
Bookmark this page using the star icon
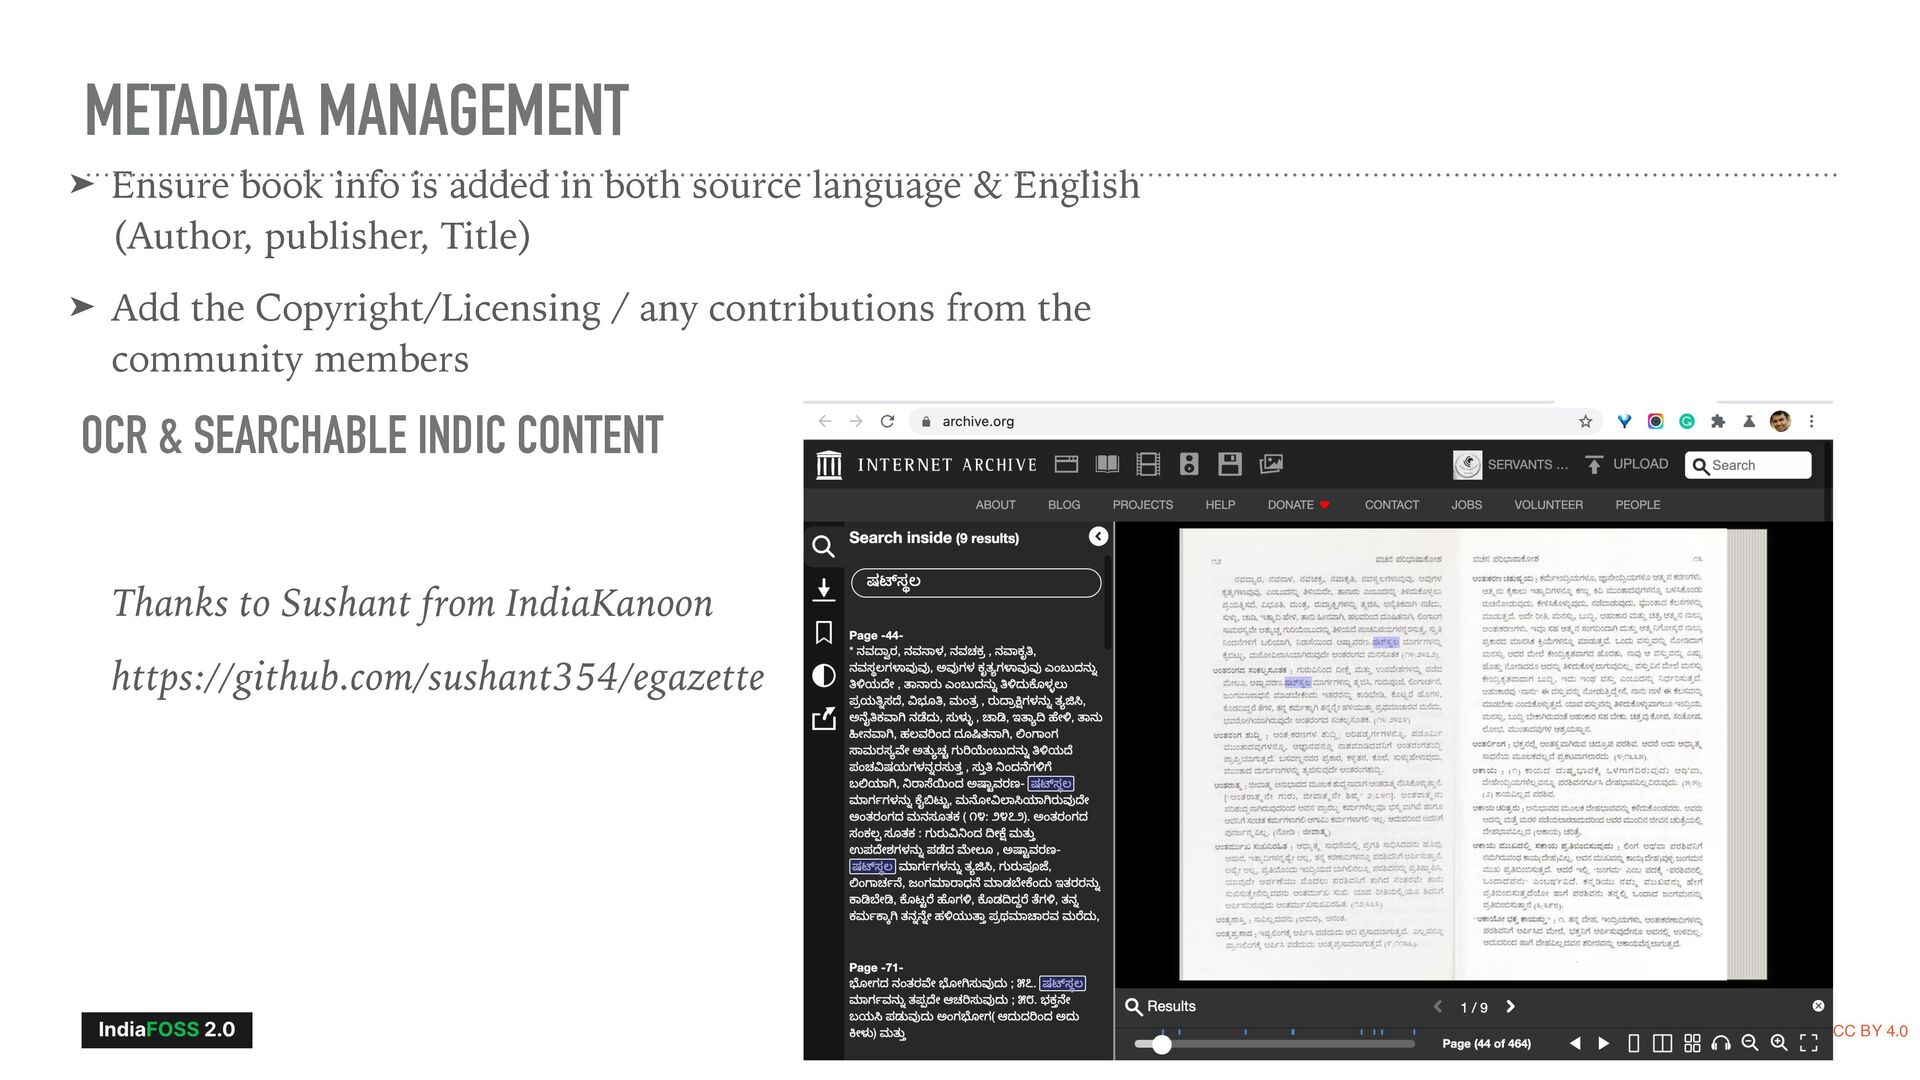[x=1585, y=421]
